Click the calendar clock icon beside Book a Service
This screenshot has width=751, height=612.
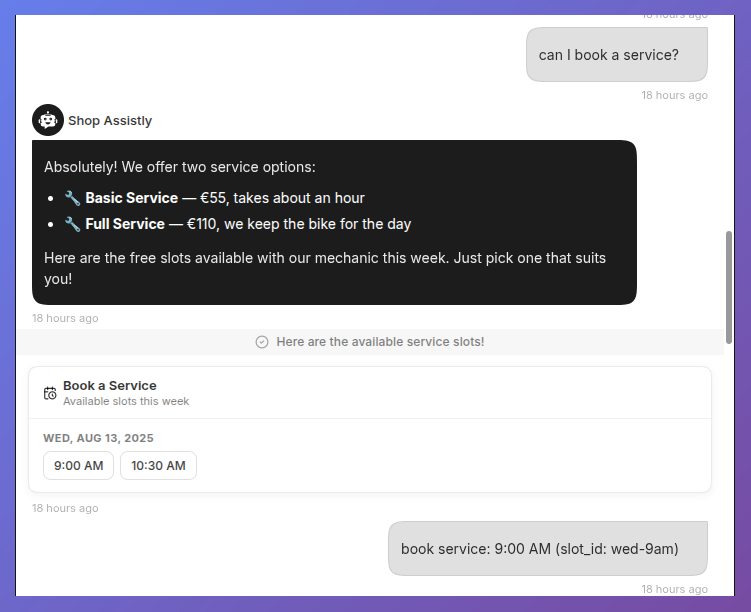click(50, 393)
